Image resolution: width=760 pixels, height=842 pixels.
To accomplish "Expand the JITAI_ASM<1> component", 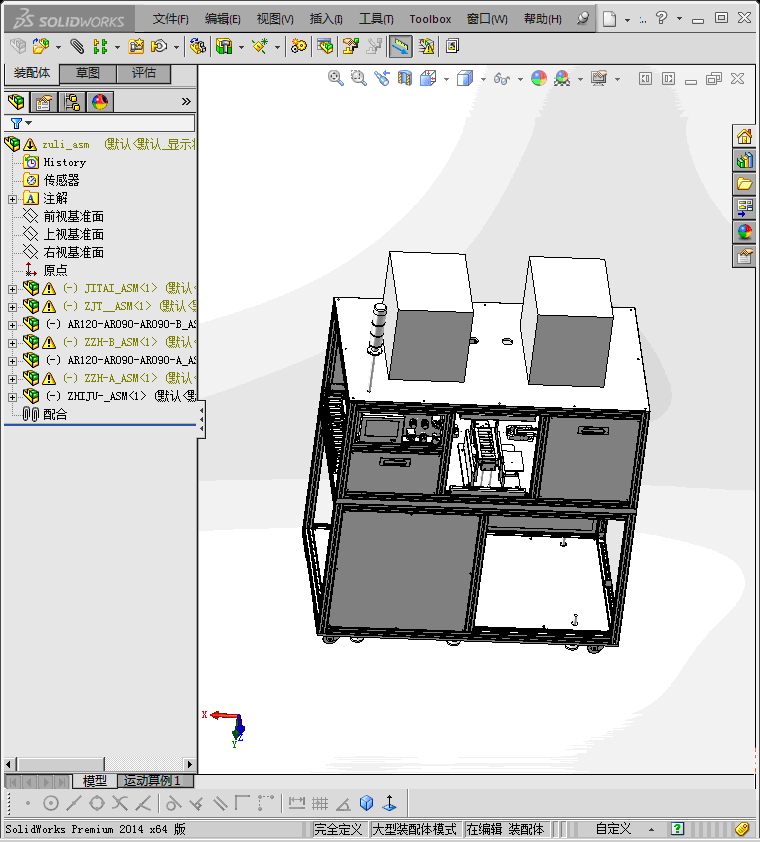I will (12, 289).
